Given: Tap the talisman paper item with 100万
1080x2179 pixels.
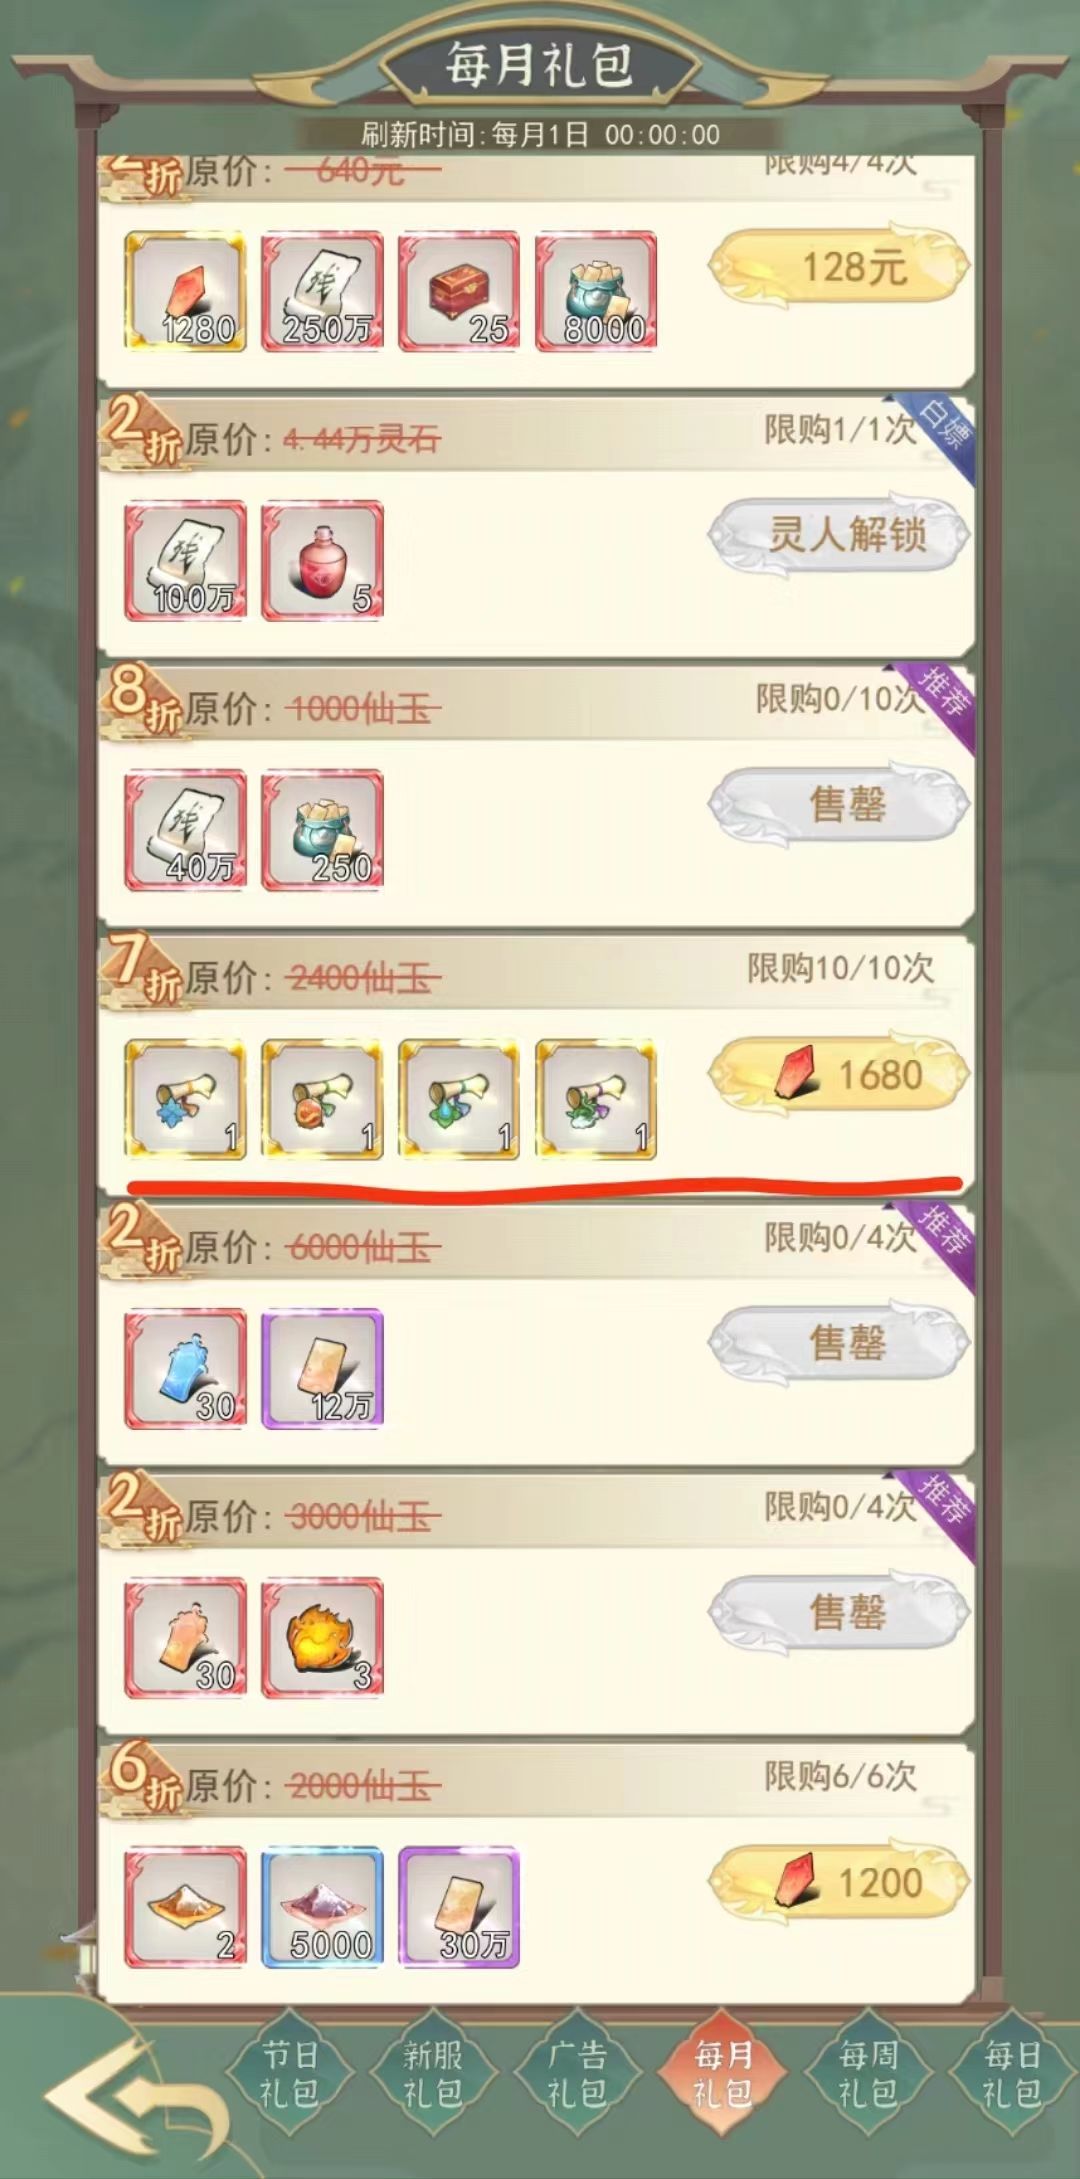Looking at the screenshot, I should tap(185, 561).
